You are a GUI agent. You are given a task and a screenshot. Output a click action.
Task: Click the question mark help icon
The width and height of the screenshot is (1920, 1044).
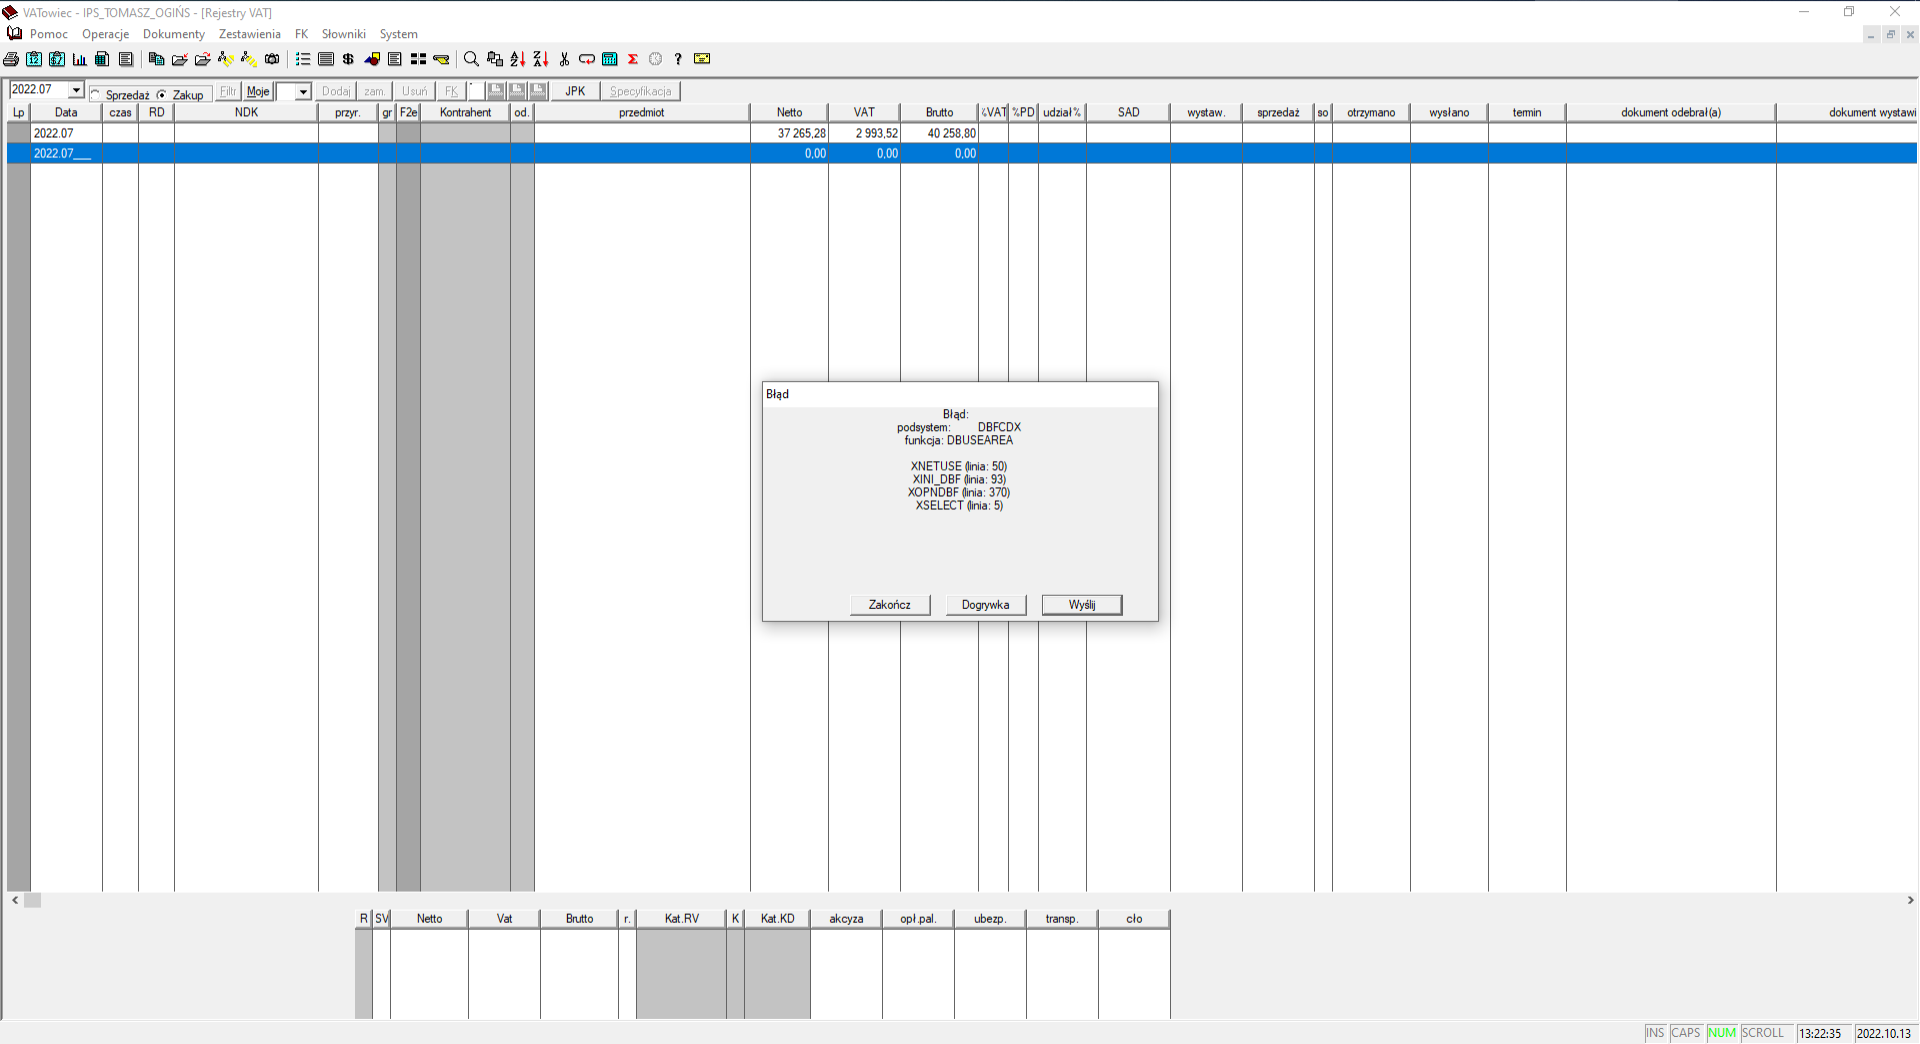(678, 59)
